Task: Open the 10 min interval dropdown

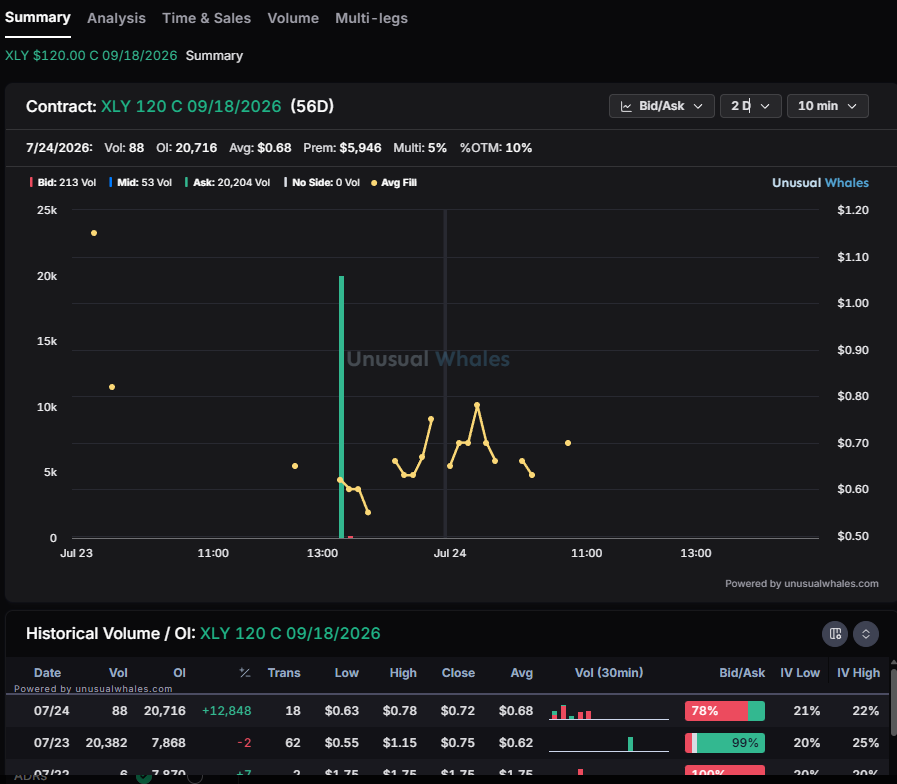Action: [x=827, y=106]
